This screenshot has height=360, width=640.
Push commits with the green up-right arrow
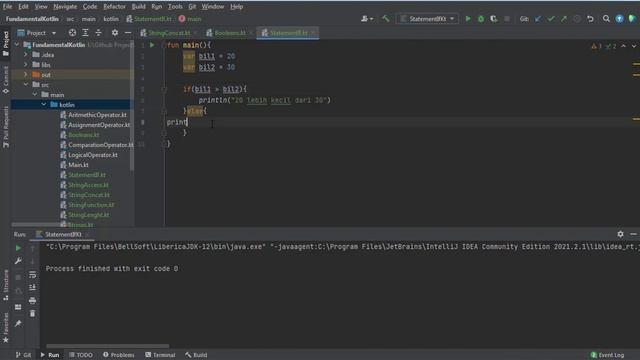point(564,19)
